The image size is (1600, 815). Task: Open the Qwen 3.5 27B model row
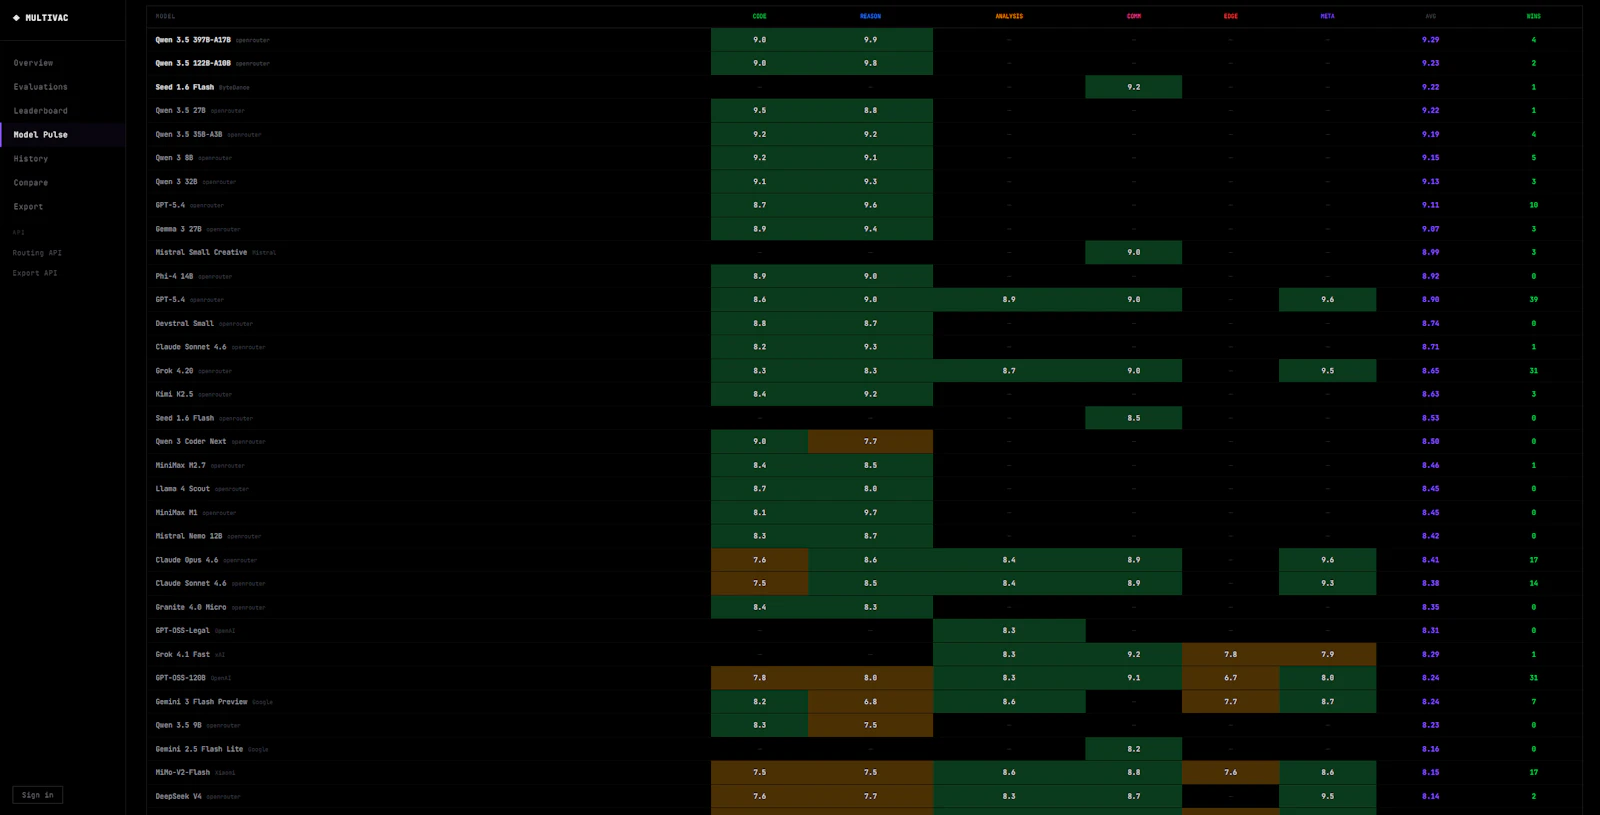pyautogui.click(x=864, y=111)
